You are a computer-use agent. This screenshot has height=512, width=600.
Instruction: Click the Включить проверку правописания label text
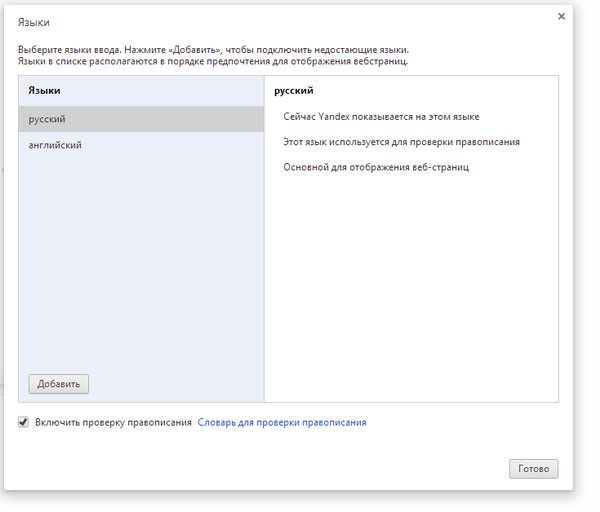pos(113,423)
